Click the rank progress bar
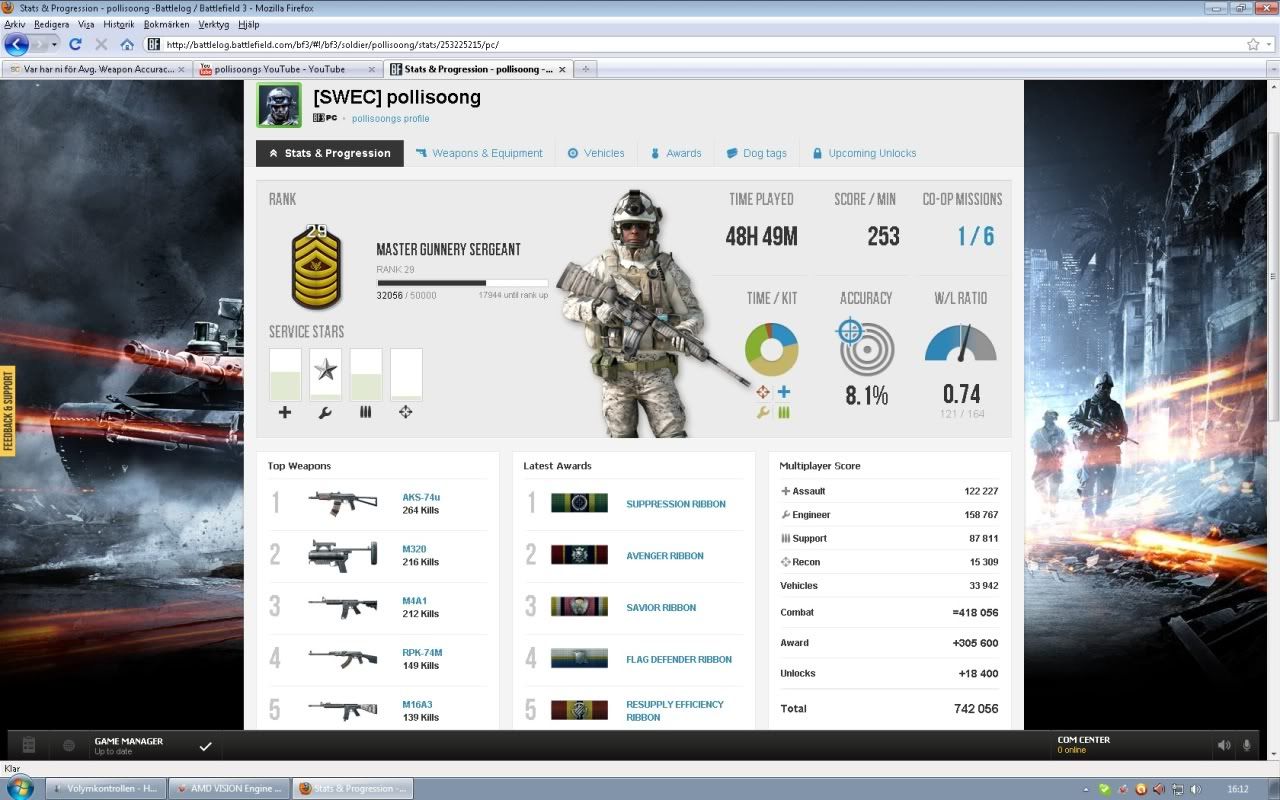Viewport: 1280px width, 800px height. (462, 283)
